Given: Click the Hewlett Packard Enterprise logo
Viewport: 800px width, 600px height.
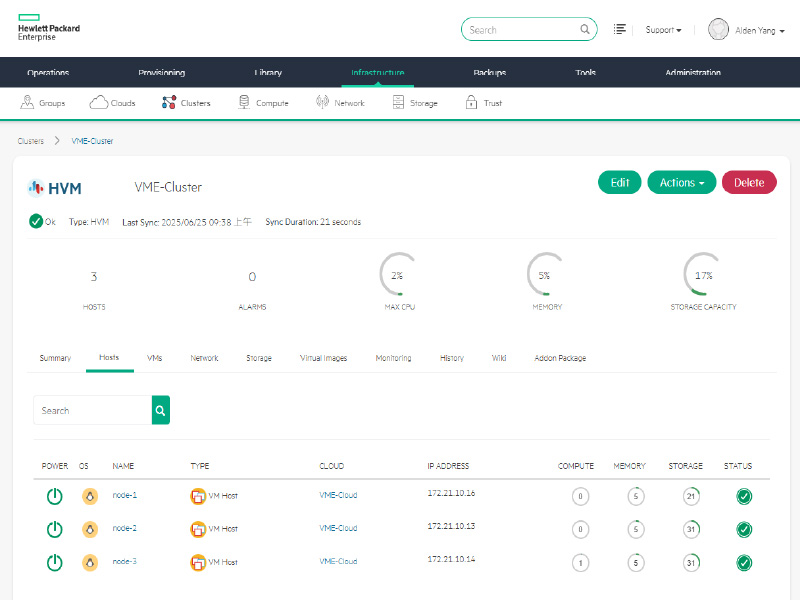Looking at the screenshot, I should click(49, 28).
